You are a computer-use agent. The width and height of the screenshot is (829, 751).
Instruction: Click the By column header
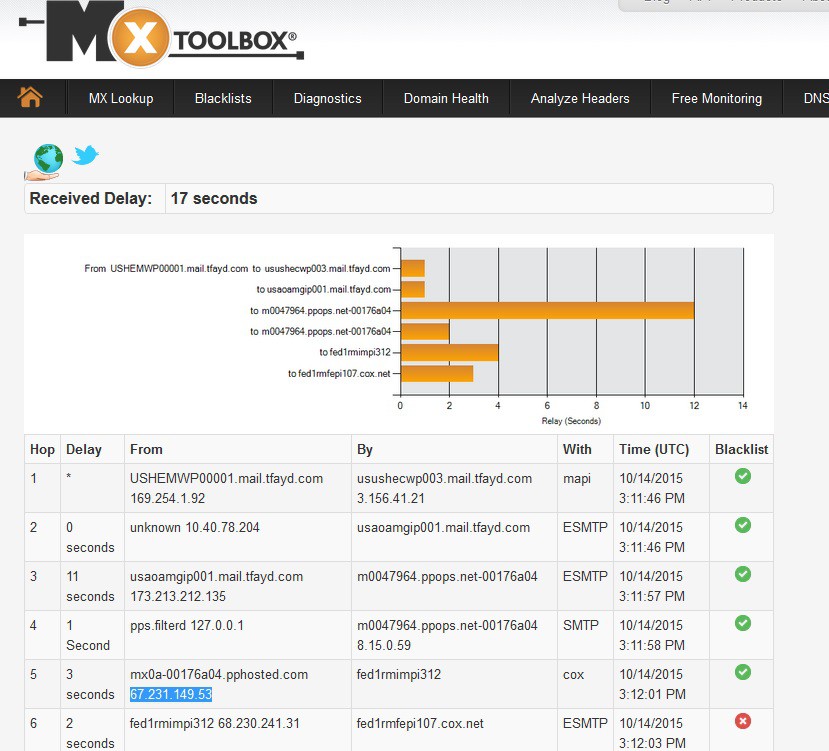365,450
